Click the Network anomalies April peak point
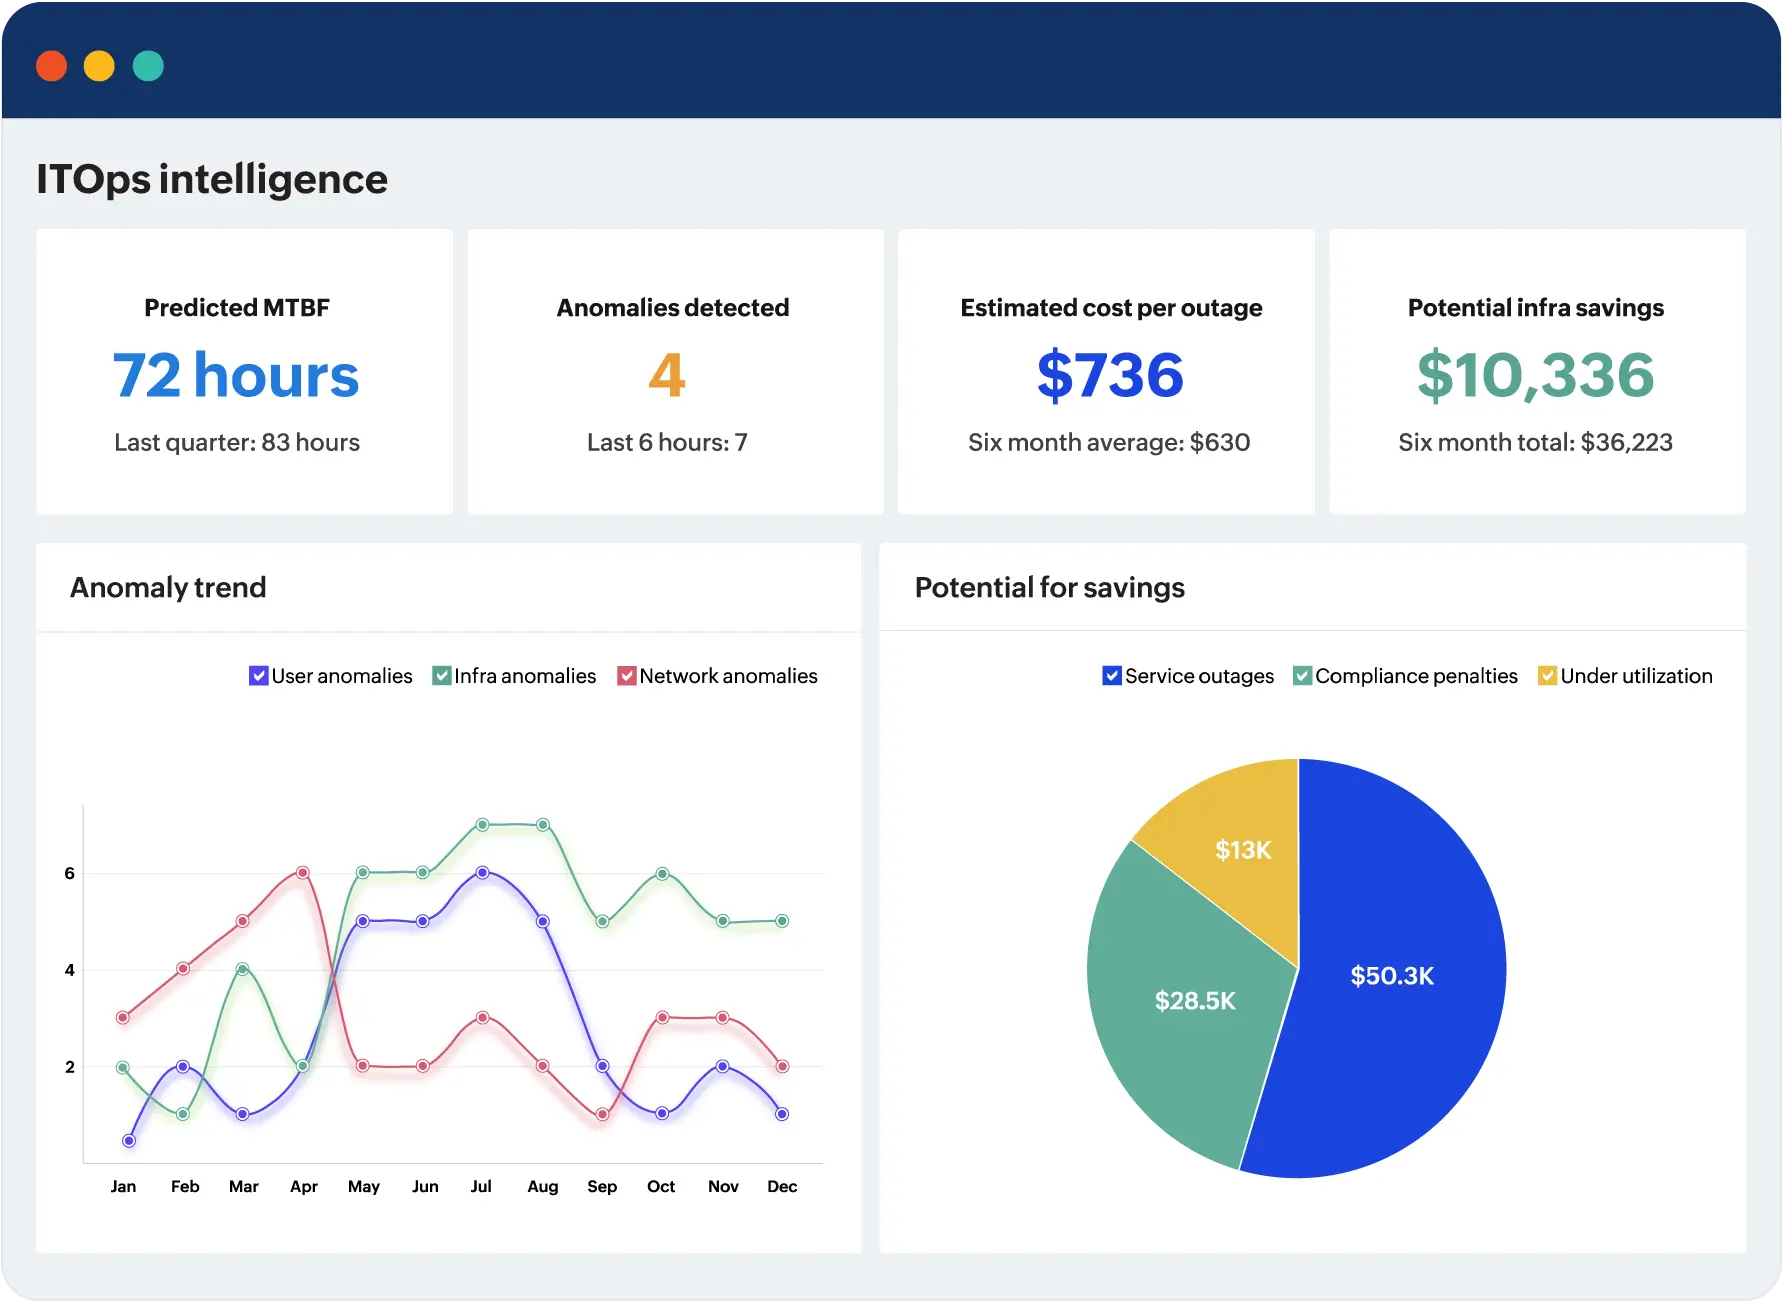This screenshot has height=1302, width=1783. 302,873
